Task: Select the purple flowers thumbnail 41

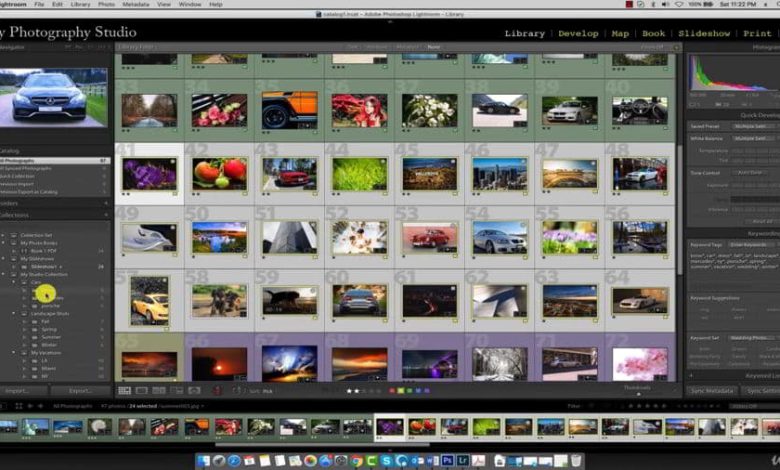Action: click(149, 174)
